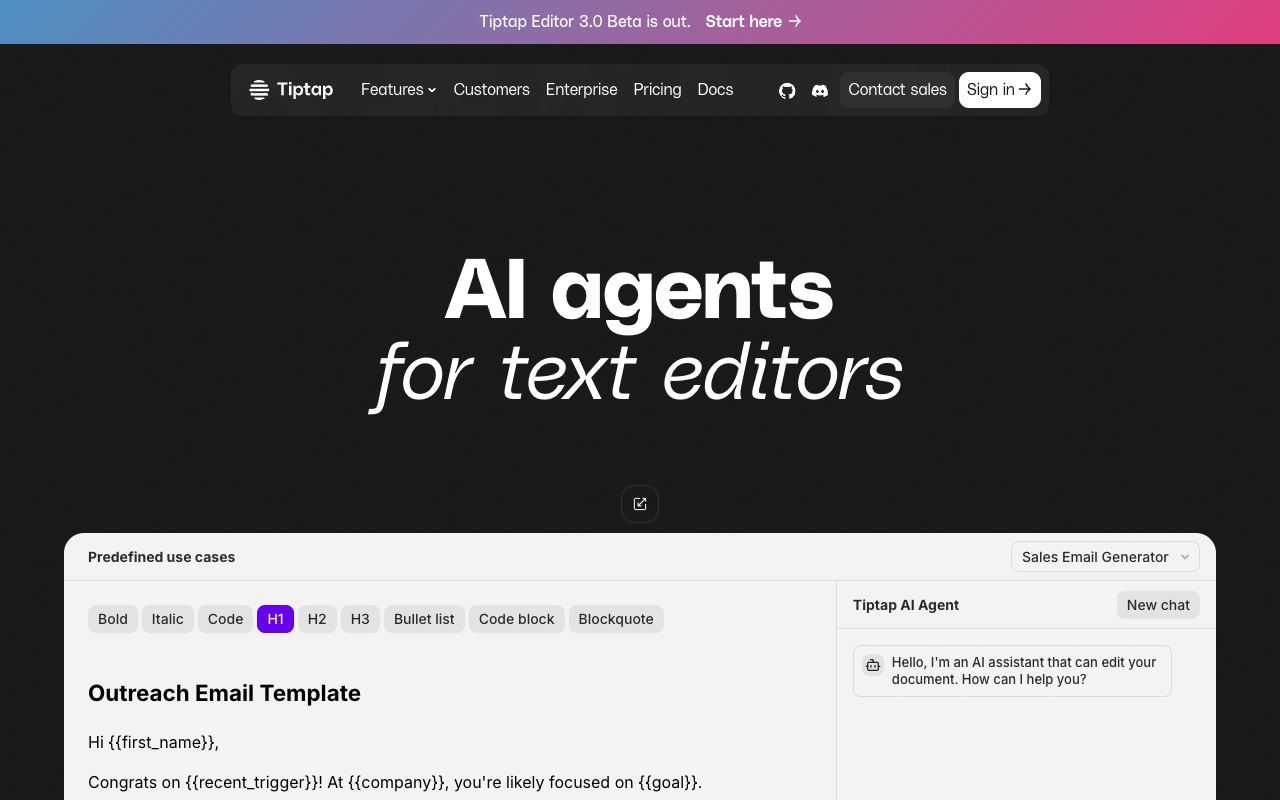Toggle Italic formatting
This screenshot has width=1280, height=800.
tap(168, 619)
